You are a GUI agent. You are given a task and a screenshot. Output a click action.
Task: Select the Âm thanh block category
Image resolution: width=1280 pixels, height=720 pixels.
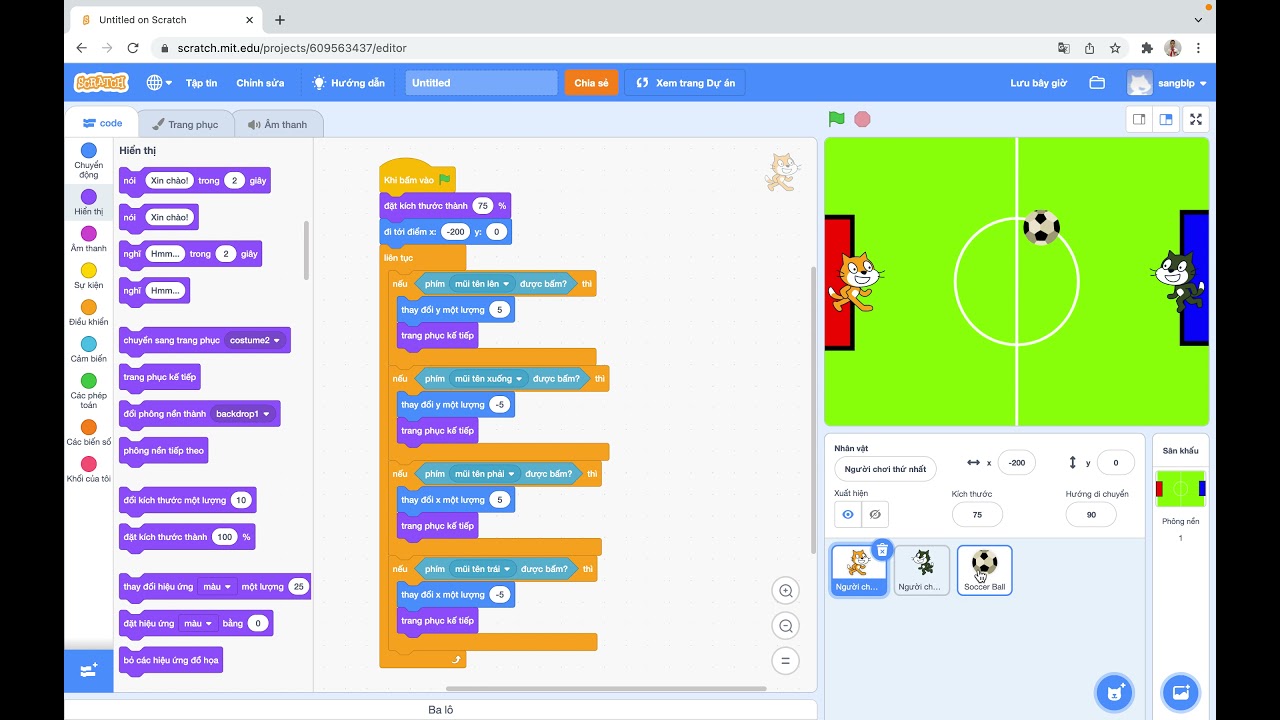pyautogui.click(x=89, y=240)
